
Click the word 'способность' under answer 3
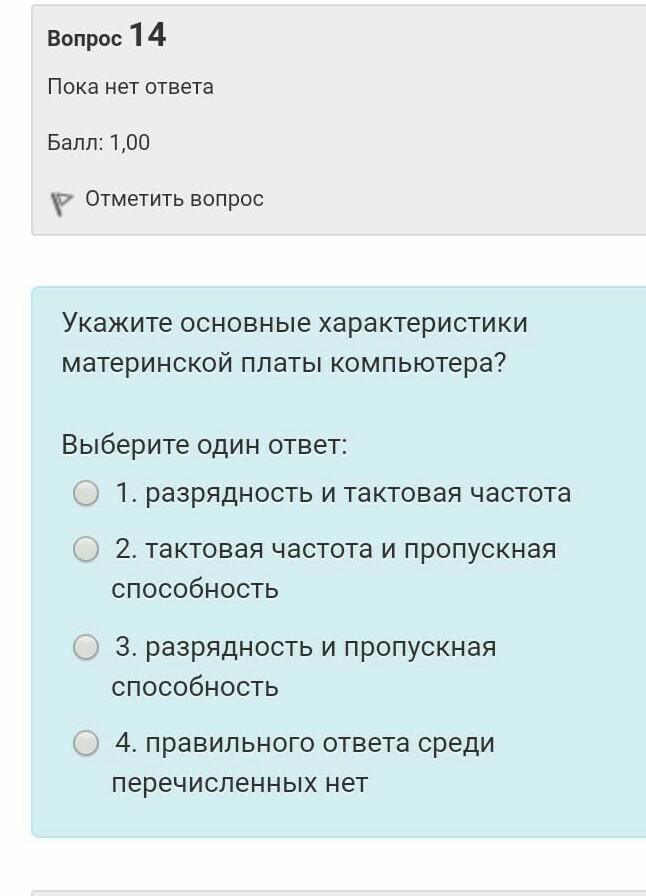click(195, 687)
